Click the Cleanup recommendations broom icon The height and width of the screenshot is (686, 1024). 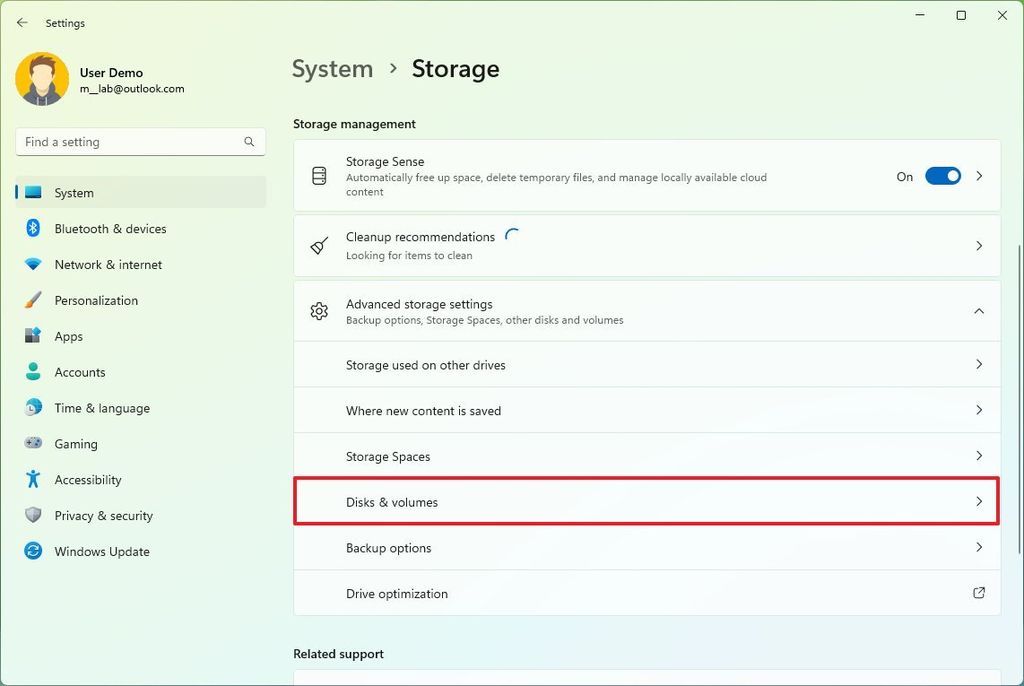point(318,246)
